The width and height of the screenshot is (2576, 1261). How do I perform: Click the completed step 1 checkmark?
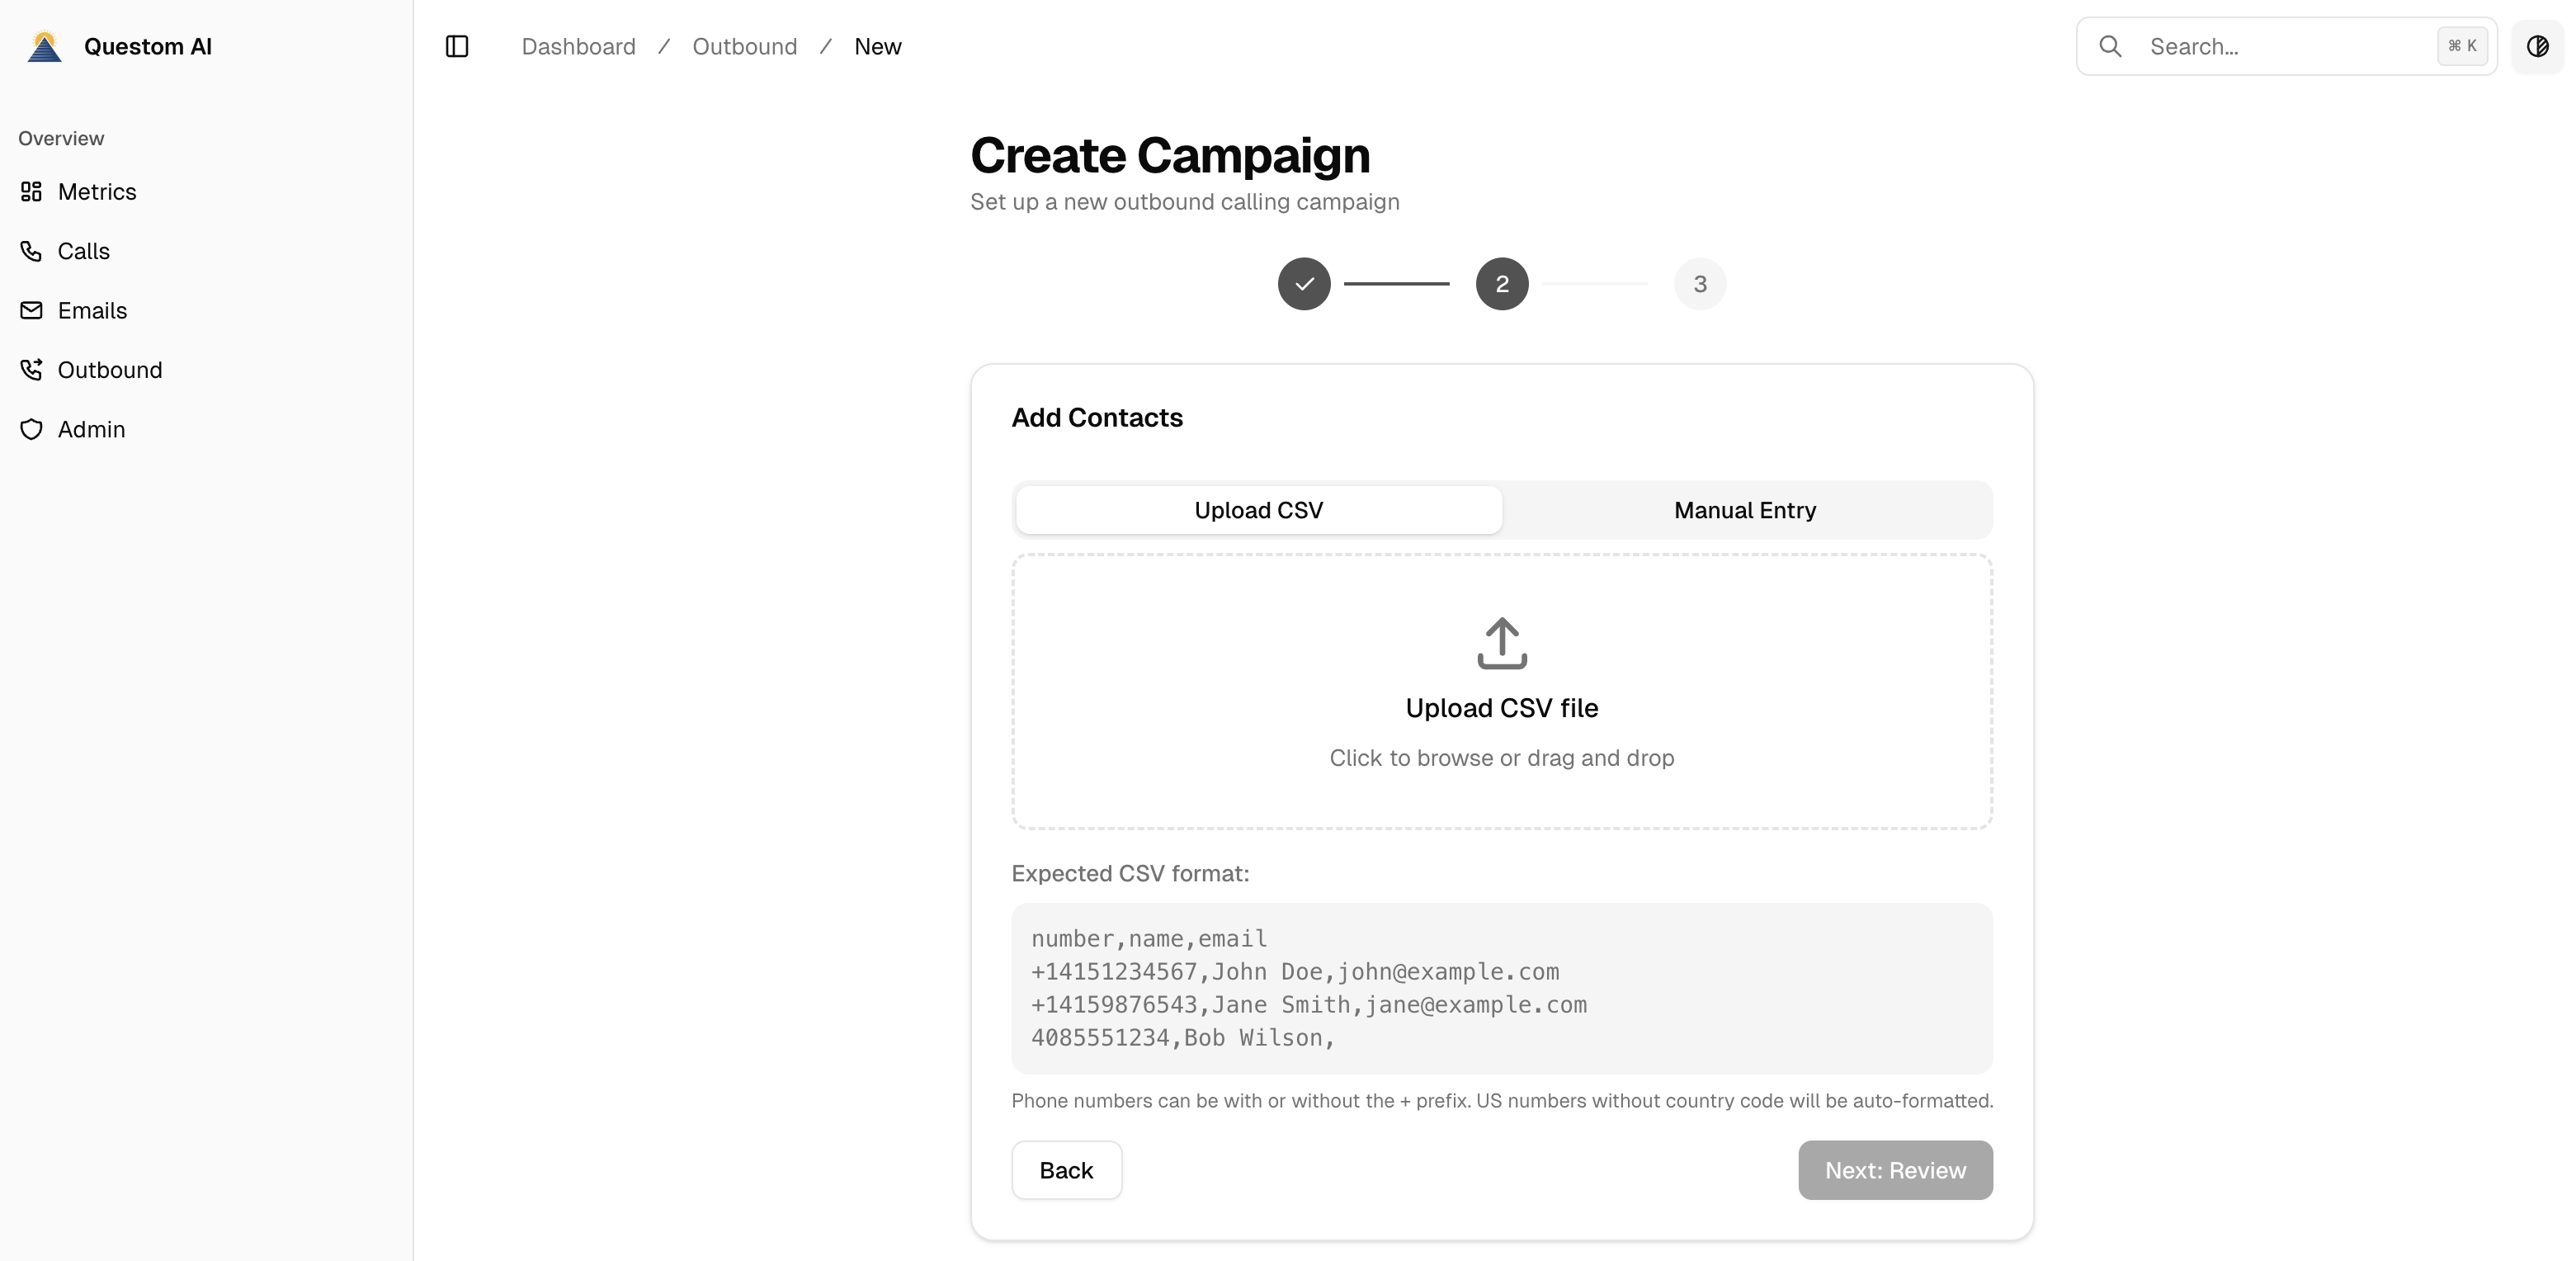(1303, 283)
